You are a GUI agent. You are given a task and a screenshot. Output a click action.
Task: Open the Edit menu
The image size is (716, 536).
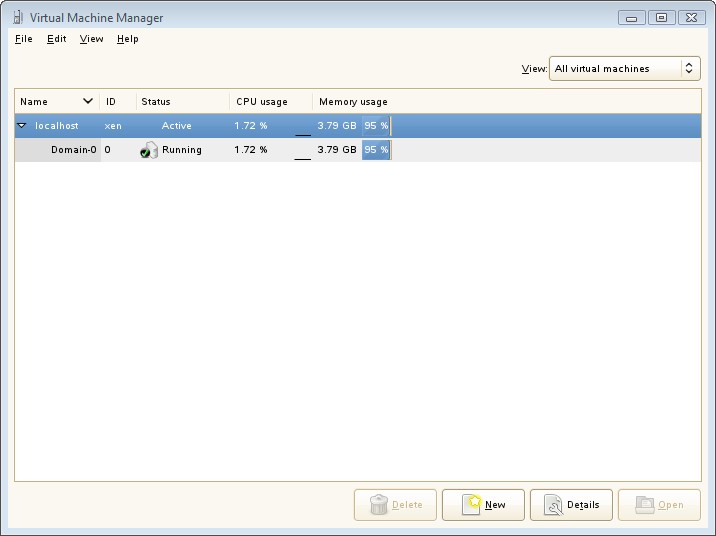(x=56, y=39)
